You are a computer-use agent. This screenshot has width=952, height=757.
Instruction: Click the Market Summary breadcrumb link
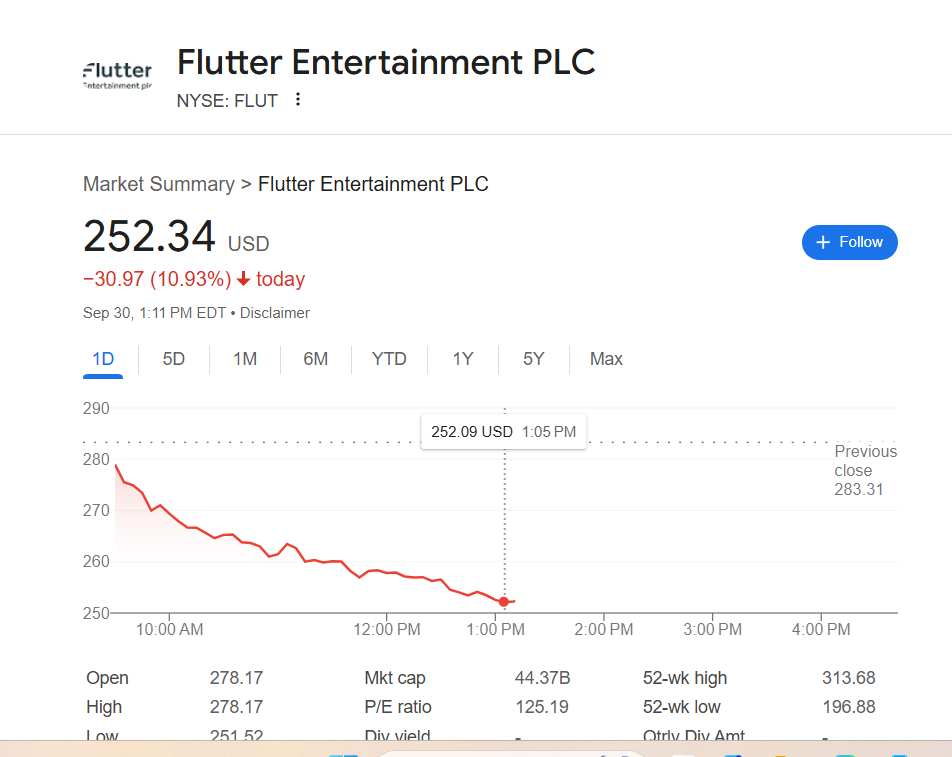pyautogui.click(x=158, y=184)
